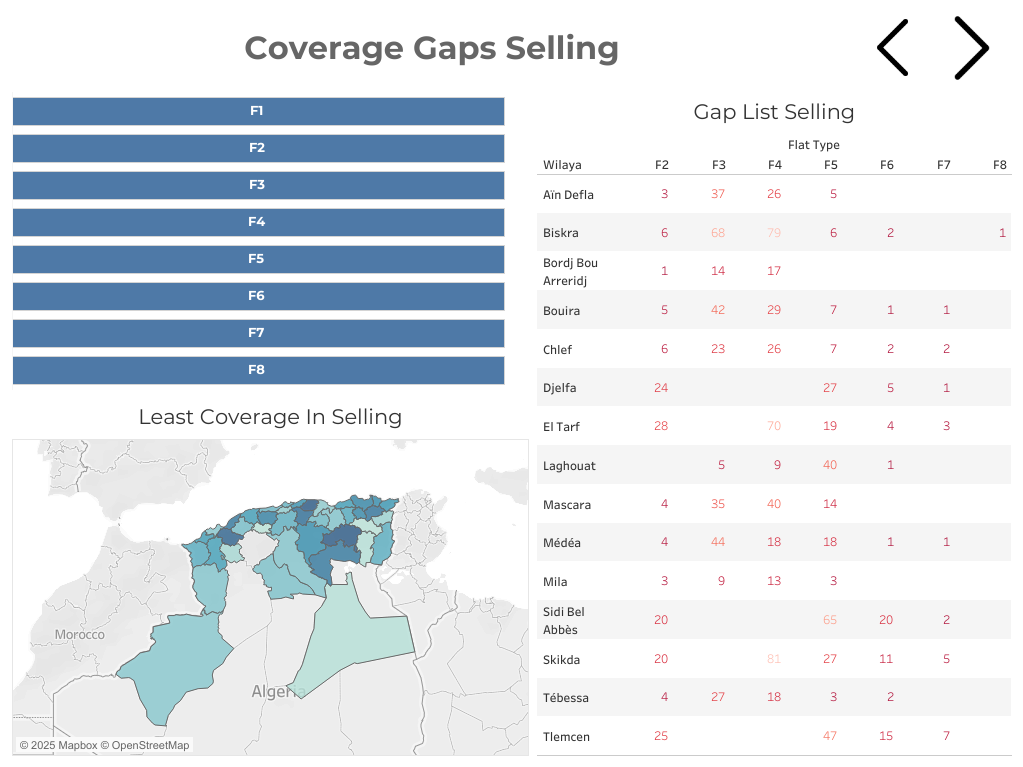This screenshot has width=1023, height=767.
Task: Select the F3 column header in table
Action: click(718, 165)
